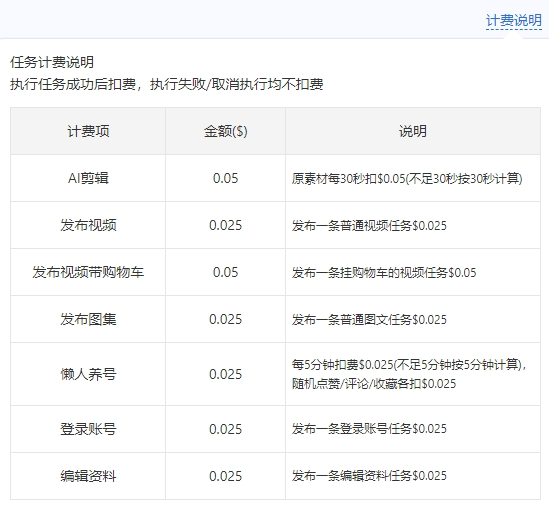Select the 发布视频带购物车 row label

click(88, 272)
